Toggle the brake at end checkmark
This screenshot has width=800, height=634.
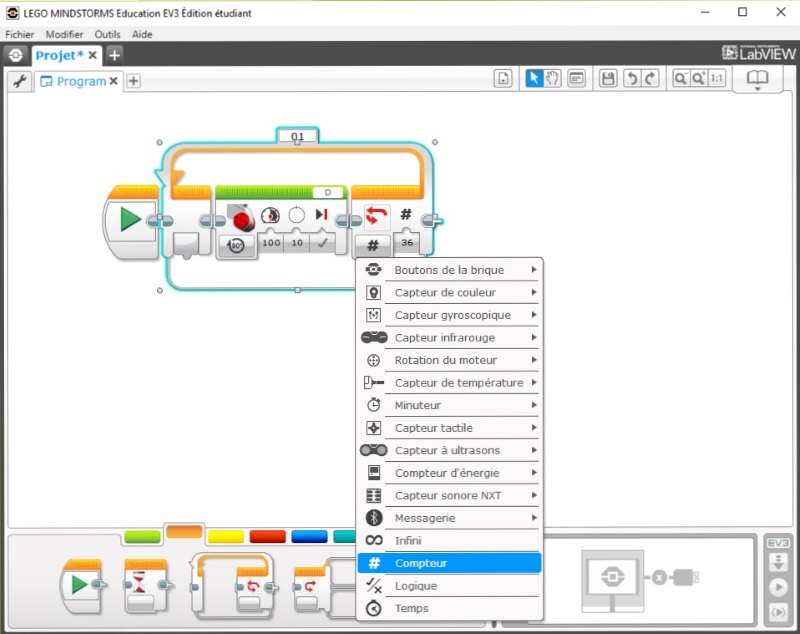click(x=322, y=243)
